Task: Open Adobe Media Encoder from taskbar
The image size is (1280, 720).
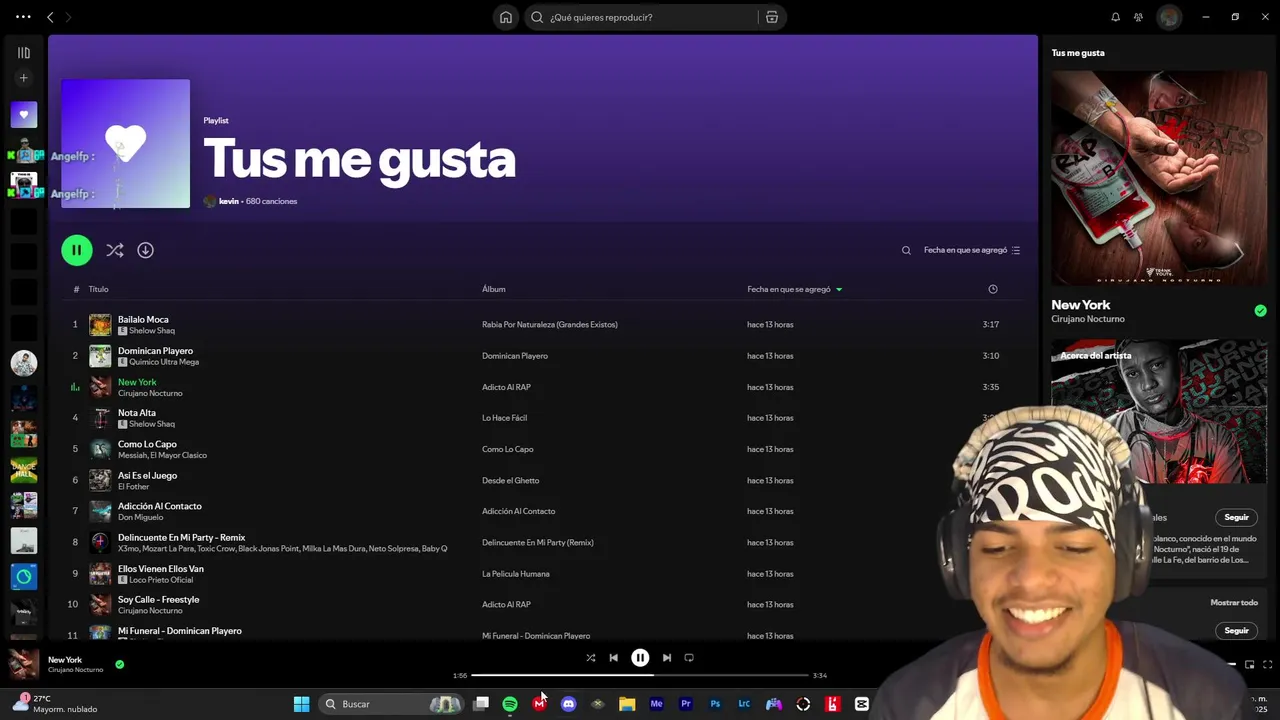Action: 656,704
